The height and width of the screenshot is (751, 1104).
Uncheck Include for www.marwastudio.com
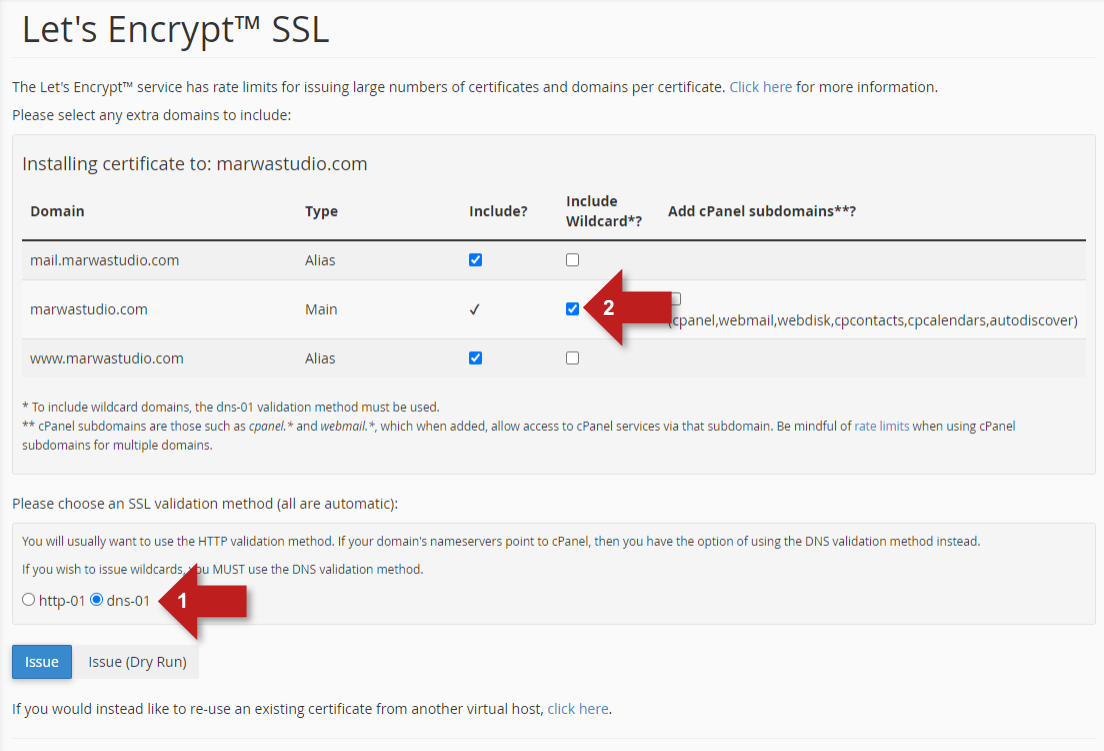[x=475, y=358]
